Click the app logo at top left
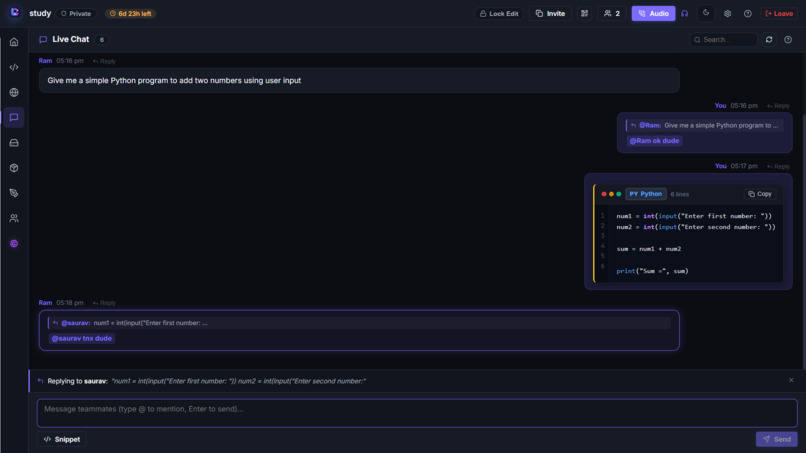The height and width of the screenshot is (453, 806). coord(14,12)
